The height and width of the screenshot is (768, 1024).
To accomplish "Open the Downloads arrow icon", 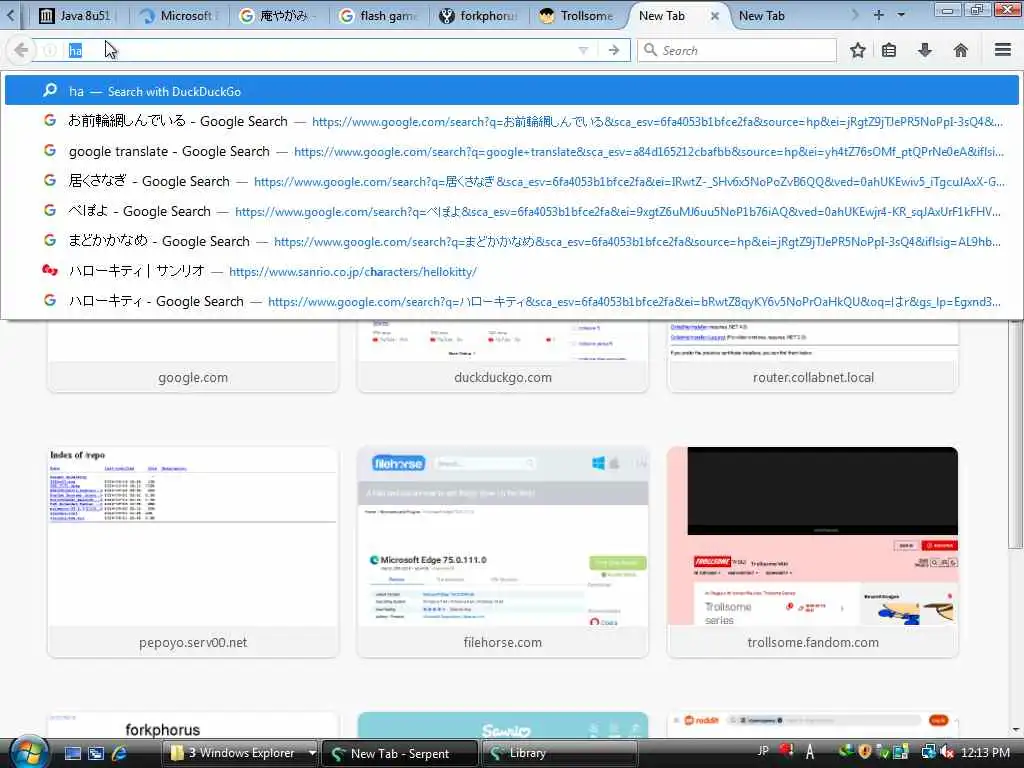I will [925, 50].
